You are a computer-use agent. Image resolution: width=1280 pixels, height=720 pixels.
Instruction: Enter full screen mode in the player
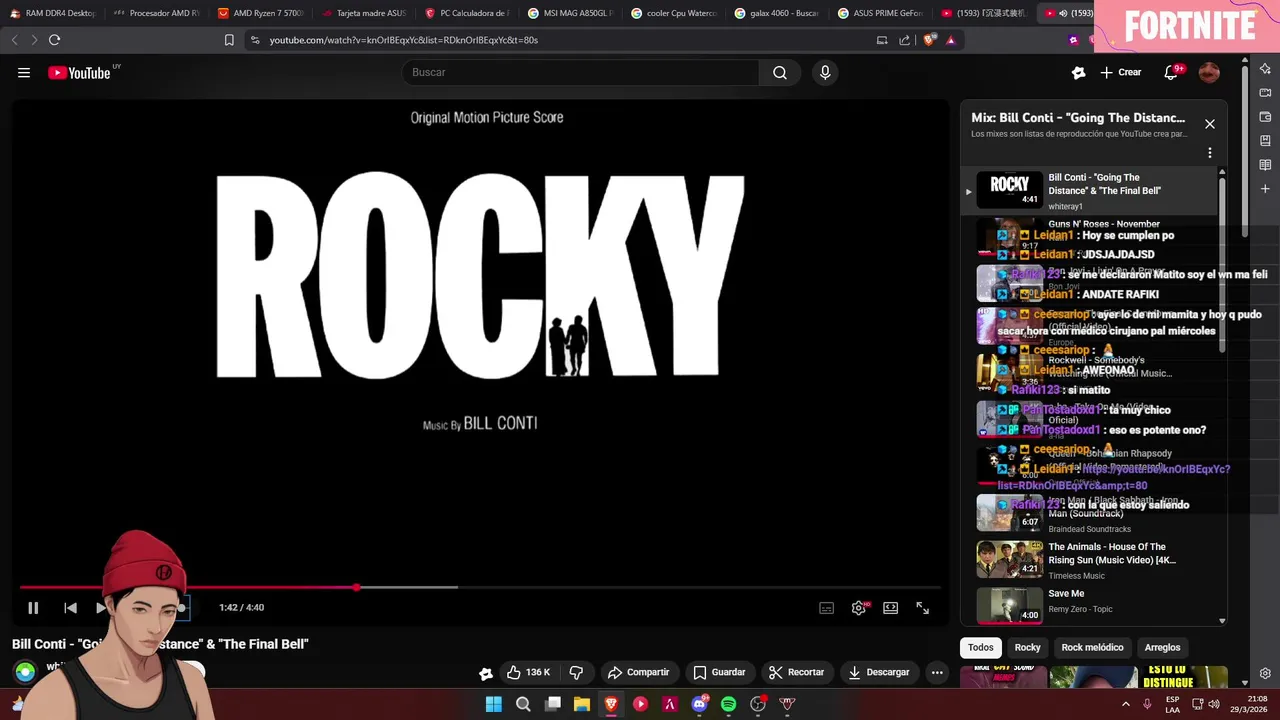tap(923, 607)
